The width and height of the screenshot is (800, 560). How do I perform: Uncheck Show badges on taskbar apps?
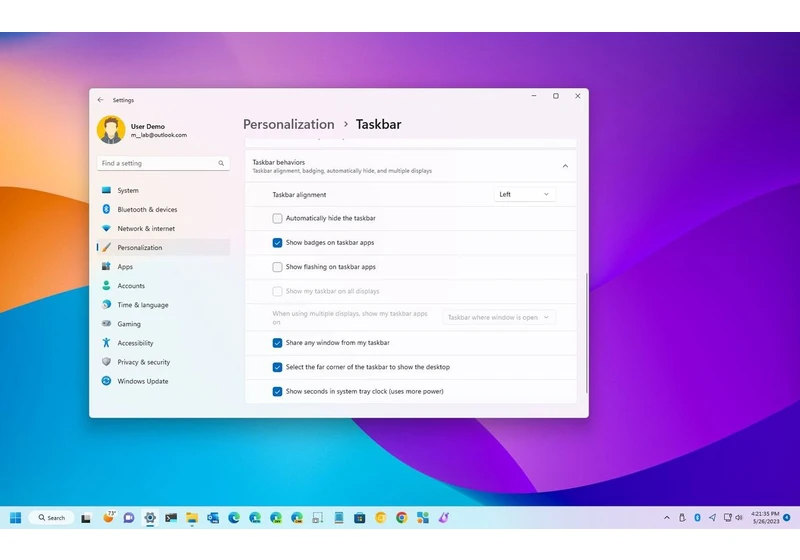tap(277, 243)
